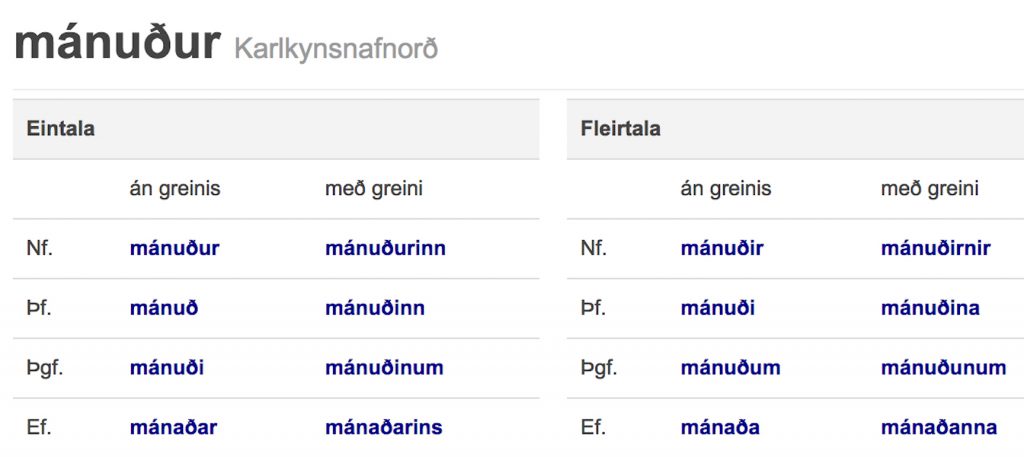Click the mánuðunum link
1024x457 pixels.
click(x=943, y=368)
